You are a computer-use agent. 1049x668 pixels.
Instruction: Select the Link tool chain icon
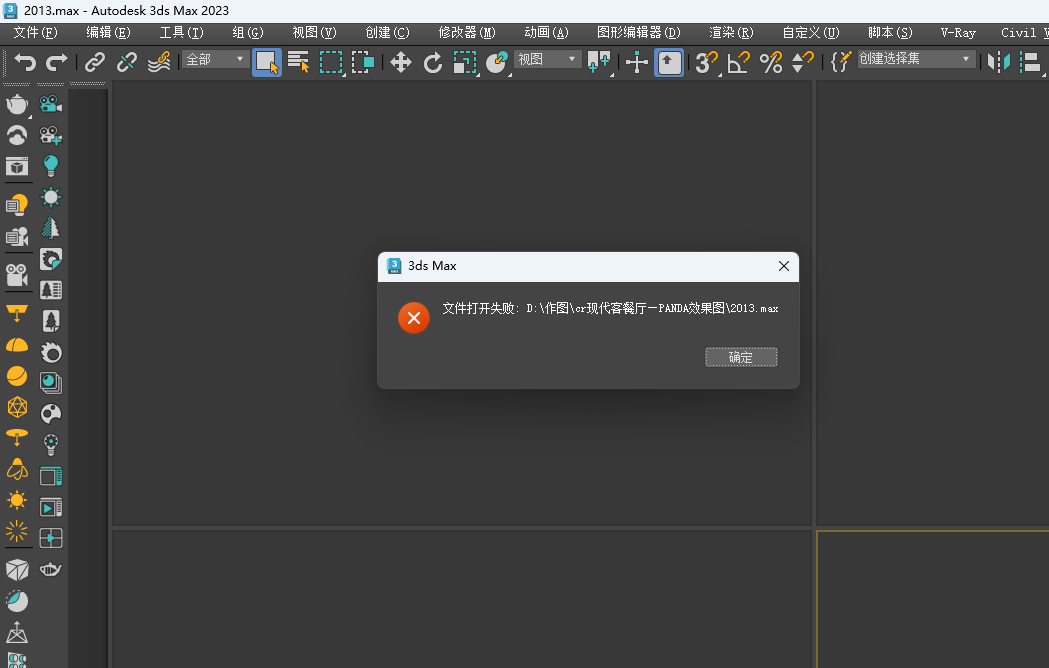click(94, 62)
